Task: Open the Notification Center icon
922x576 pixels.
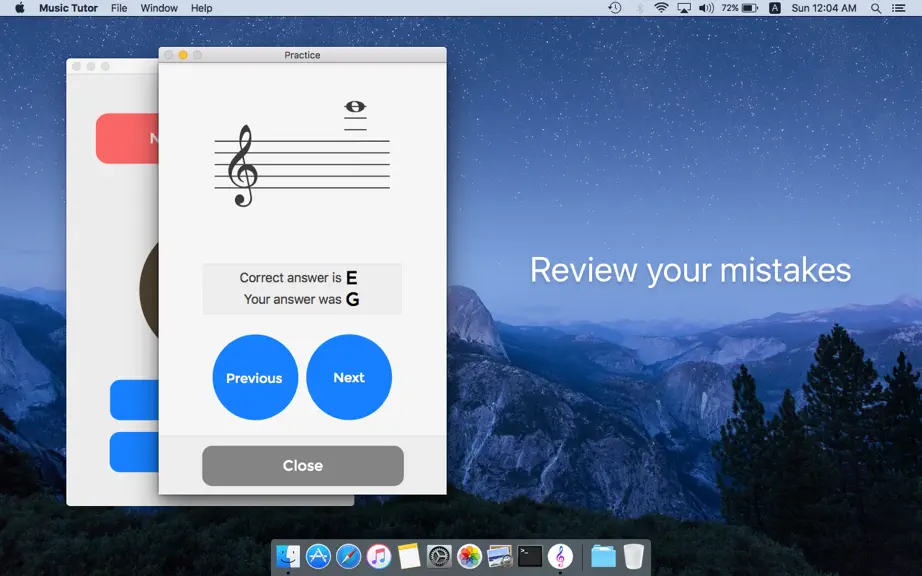Action: [x=898, y=8]
